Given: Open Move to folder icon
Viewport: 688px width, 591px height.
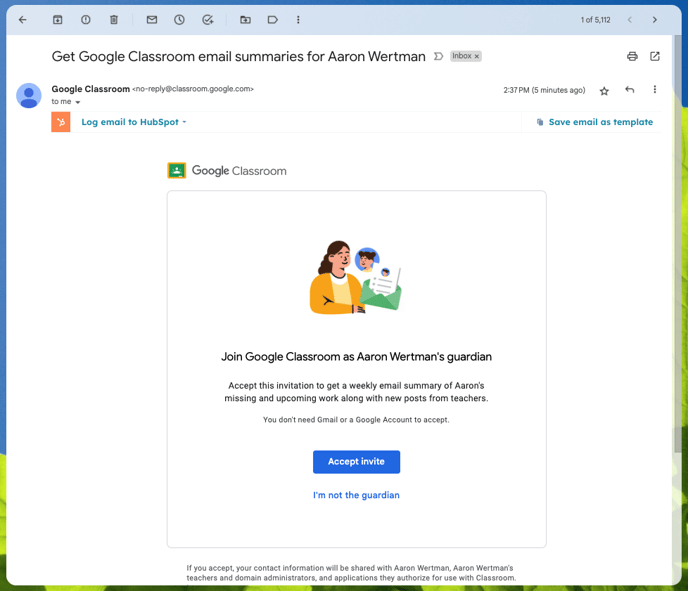Looking at the screenshot, I should coord(245,20).
